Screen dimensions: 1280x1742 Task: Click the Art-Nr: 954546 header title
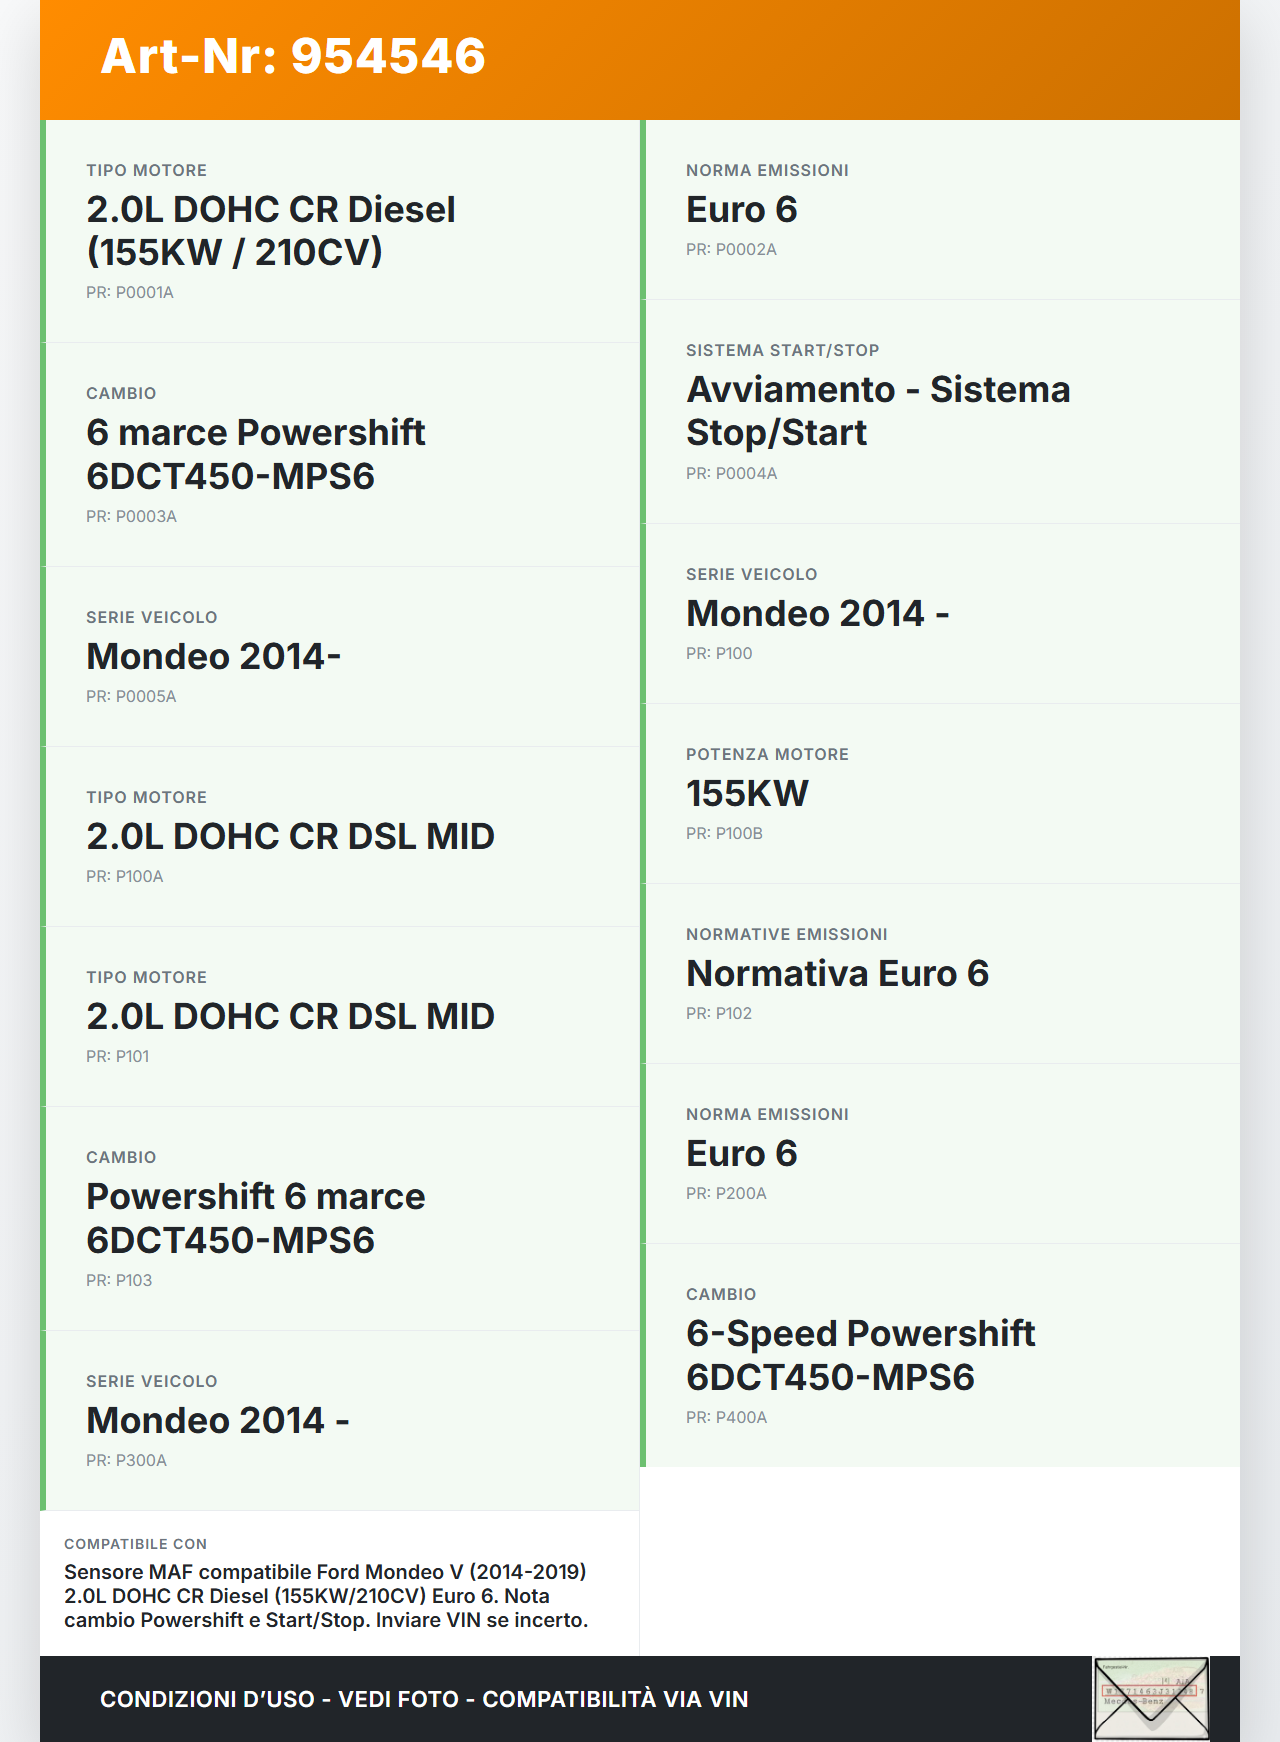(293, 56)
